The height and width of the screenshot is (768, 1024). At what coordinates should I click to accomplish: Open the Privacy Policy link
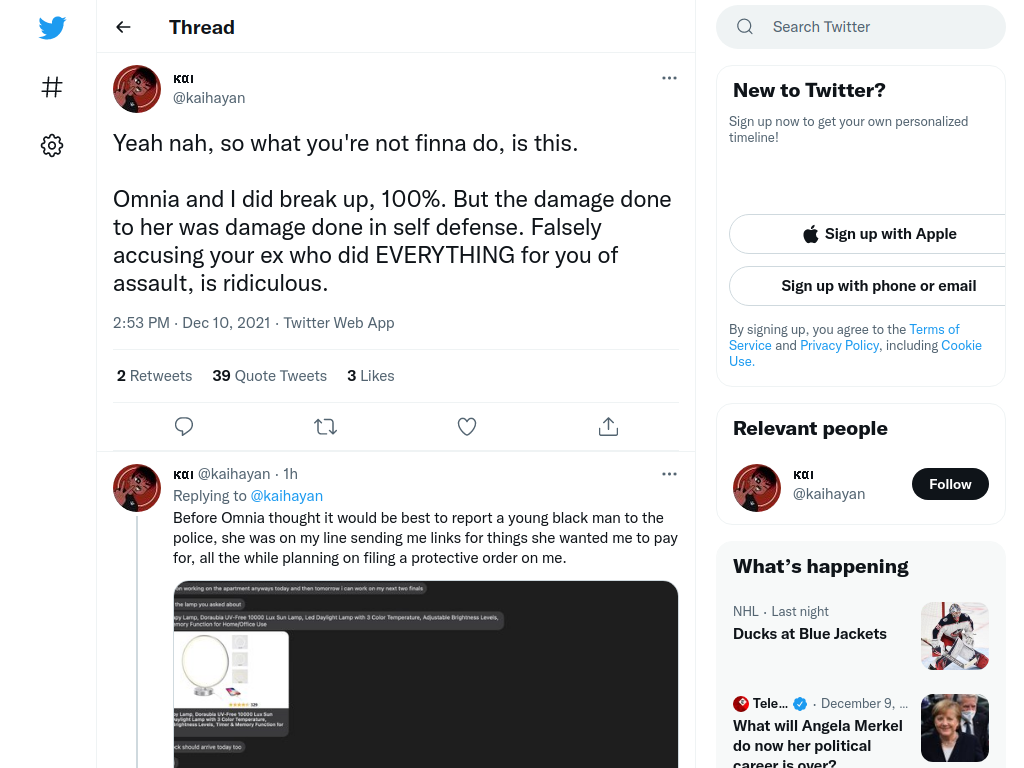(x=839, y=345)
